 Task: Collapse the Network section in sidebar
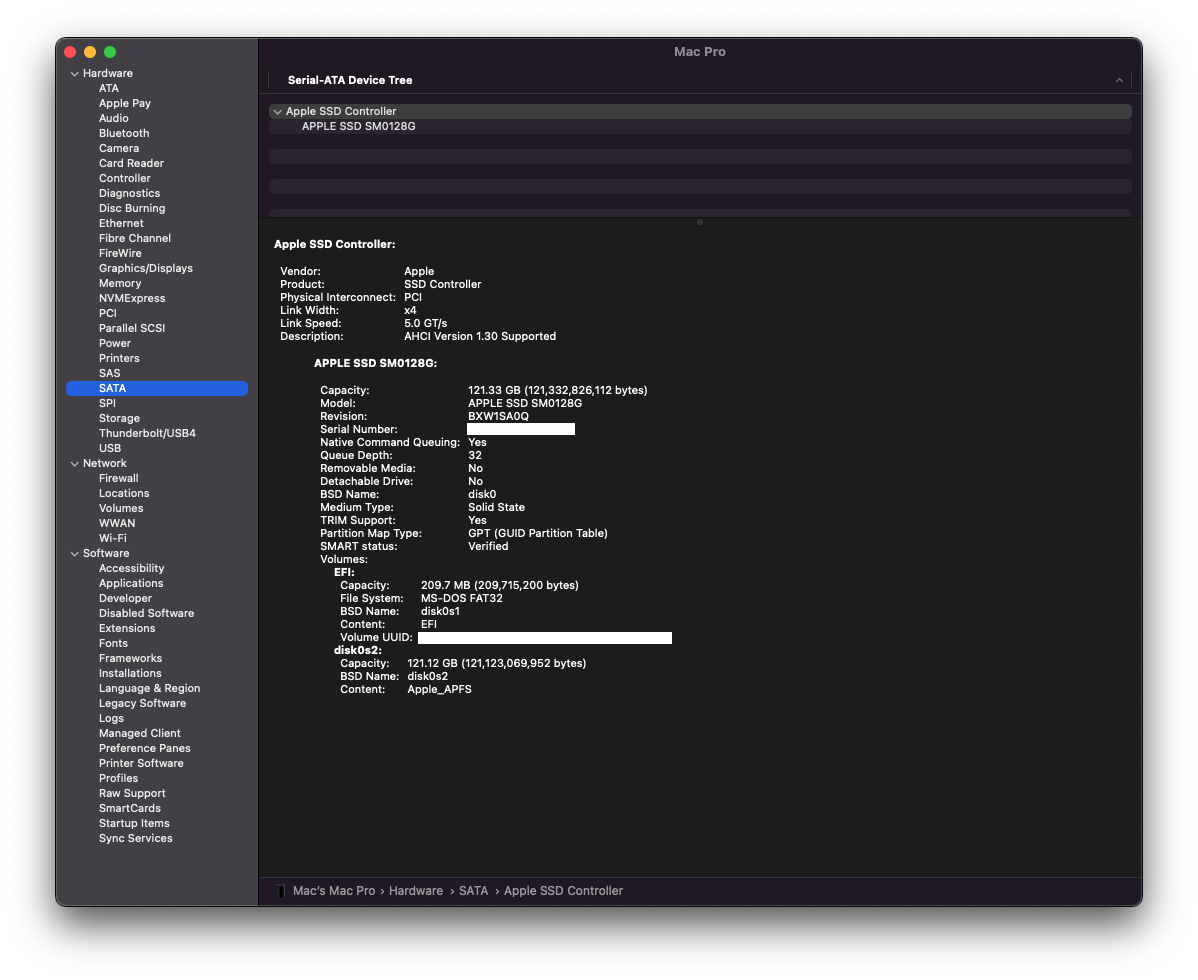75,464
